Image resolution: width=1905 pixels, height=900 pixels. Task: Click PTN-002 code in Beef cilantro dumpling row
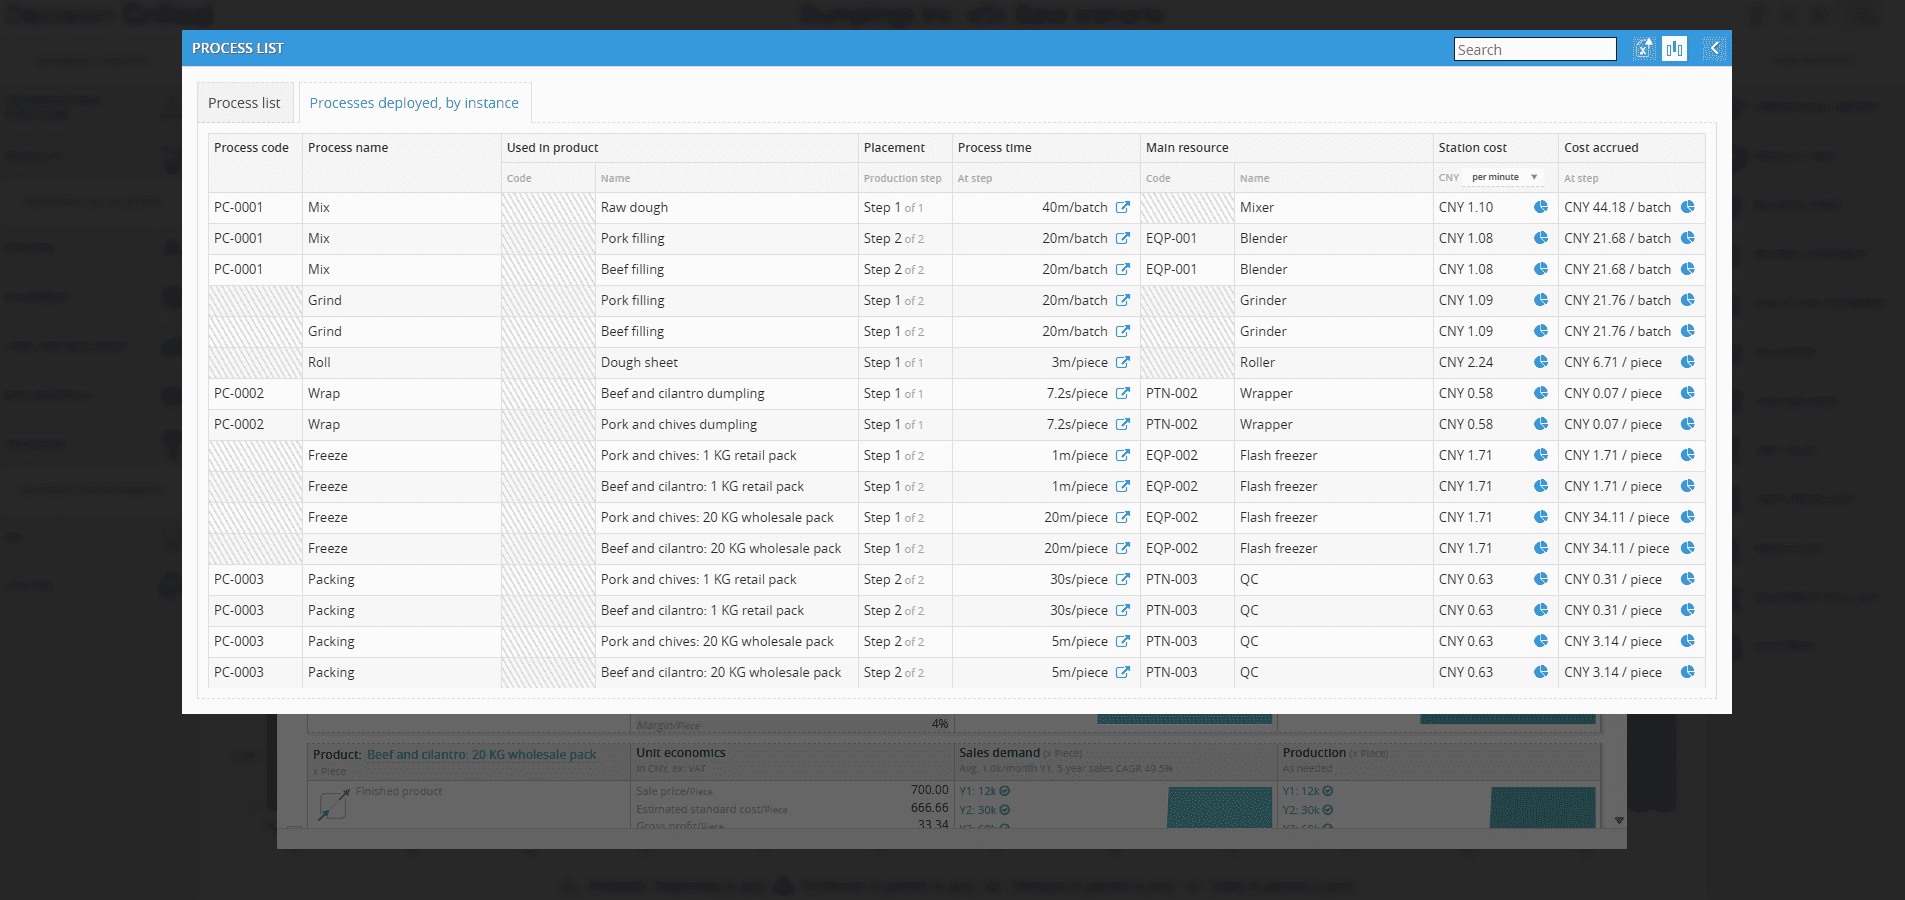click(x=1171, y=393)
